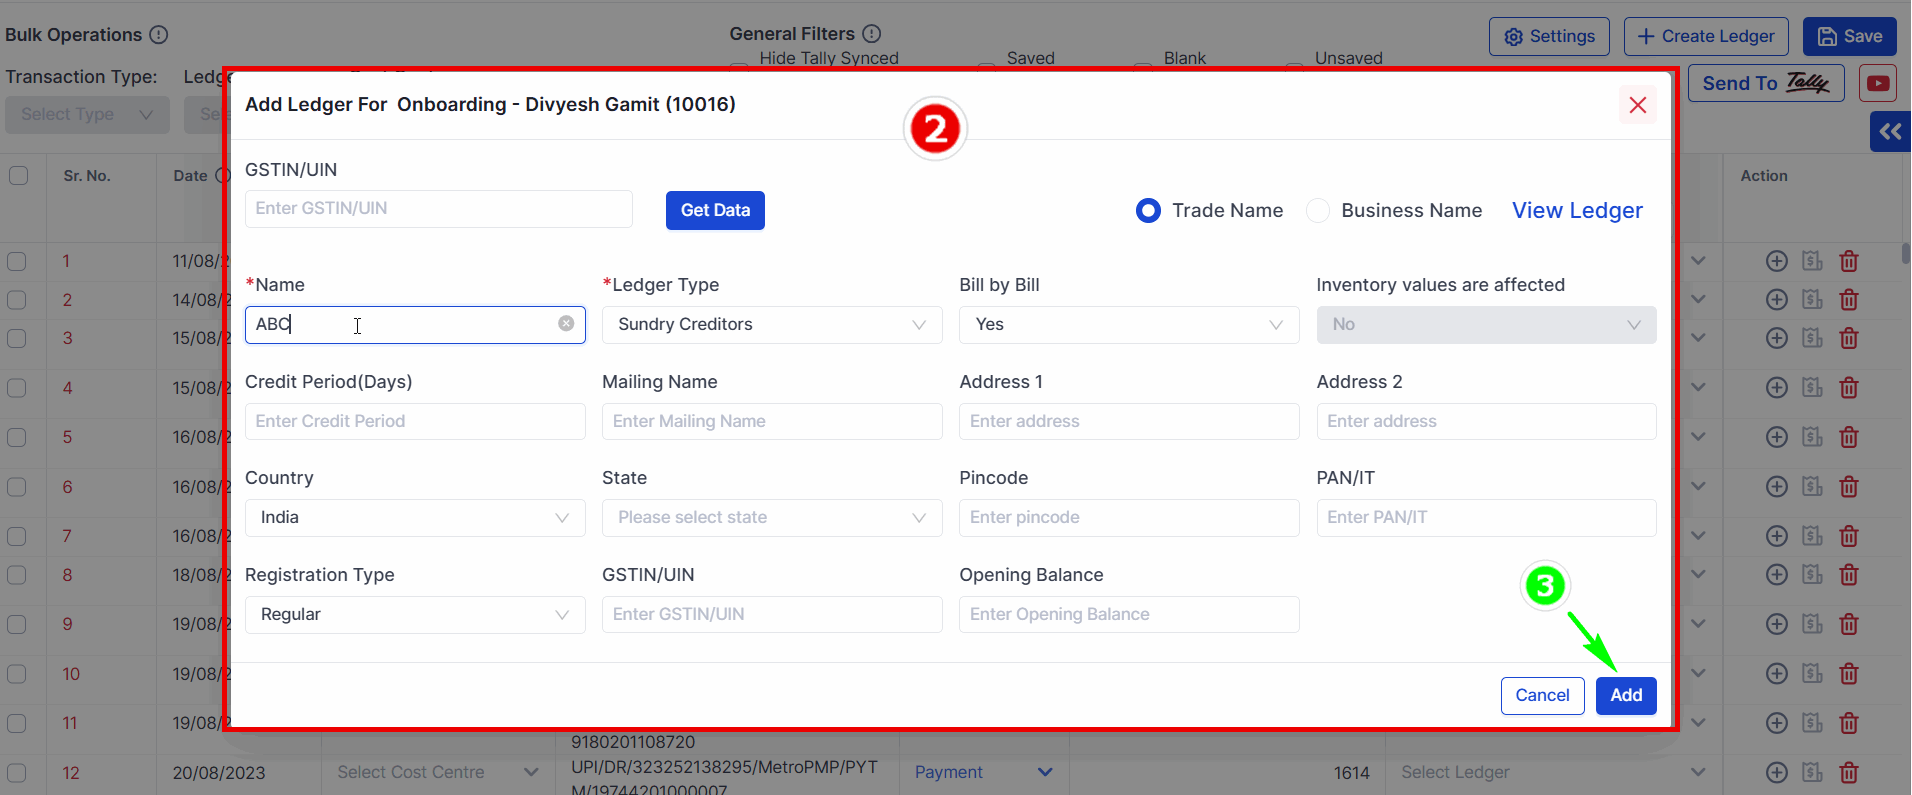Screen dimensions: 1912x795
Task: Check the checkbox for row 3
Action: 17,338
